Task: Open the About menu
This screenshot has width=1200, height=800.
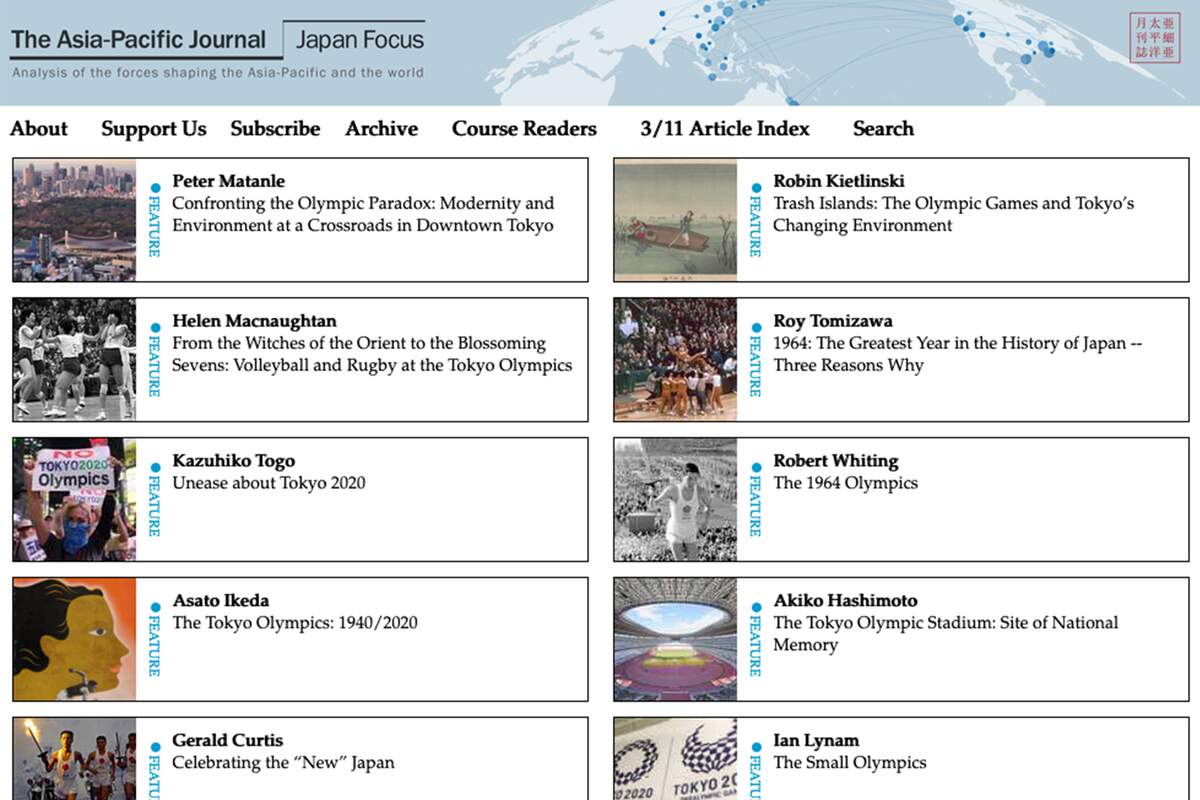Action: [x=39, y=128]
